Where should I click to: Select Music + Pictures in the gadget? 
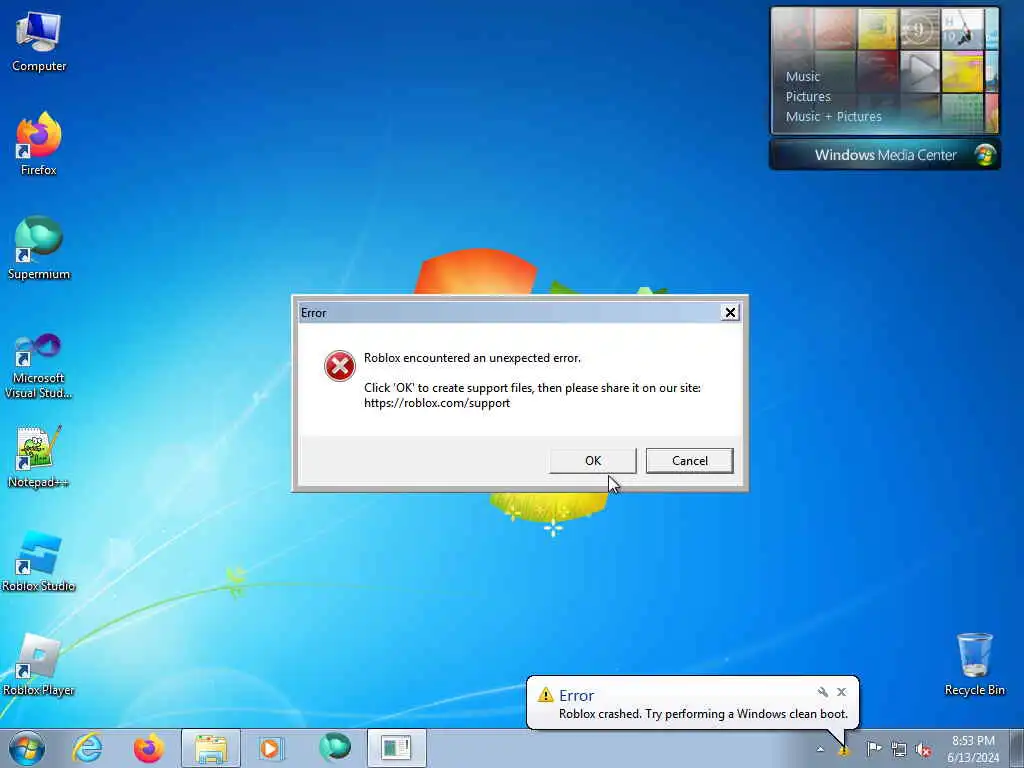(833, 117)
